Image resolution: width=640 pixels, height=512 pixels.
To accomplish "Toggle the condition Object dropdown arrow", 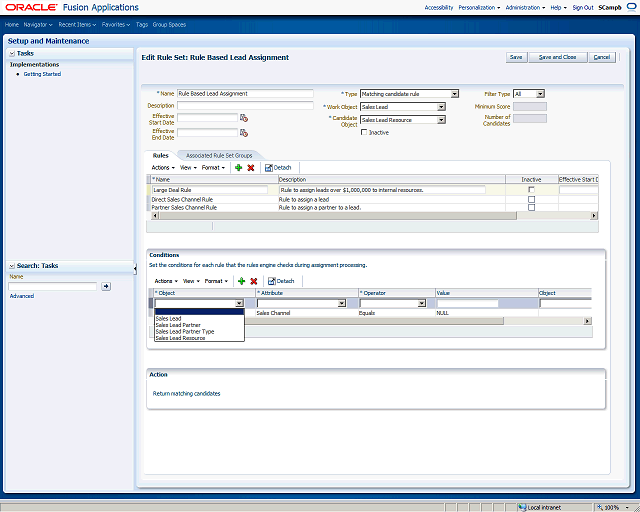I will (x=239, y=303).
